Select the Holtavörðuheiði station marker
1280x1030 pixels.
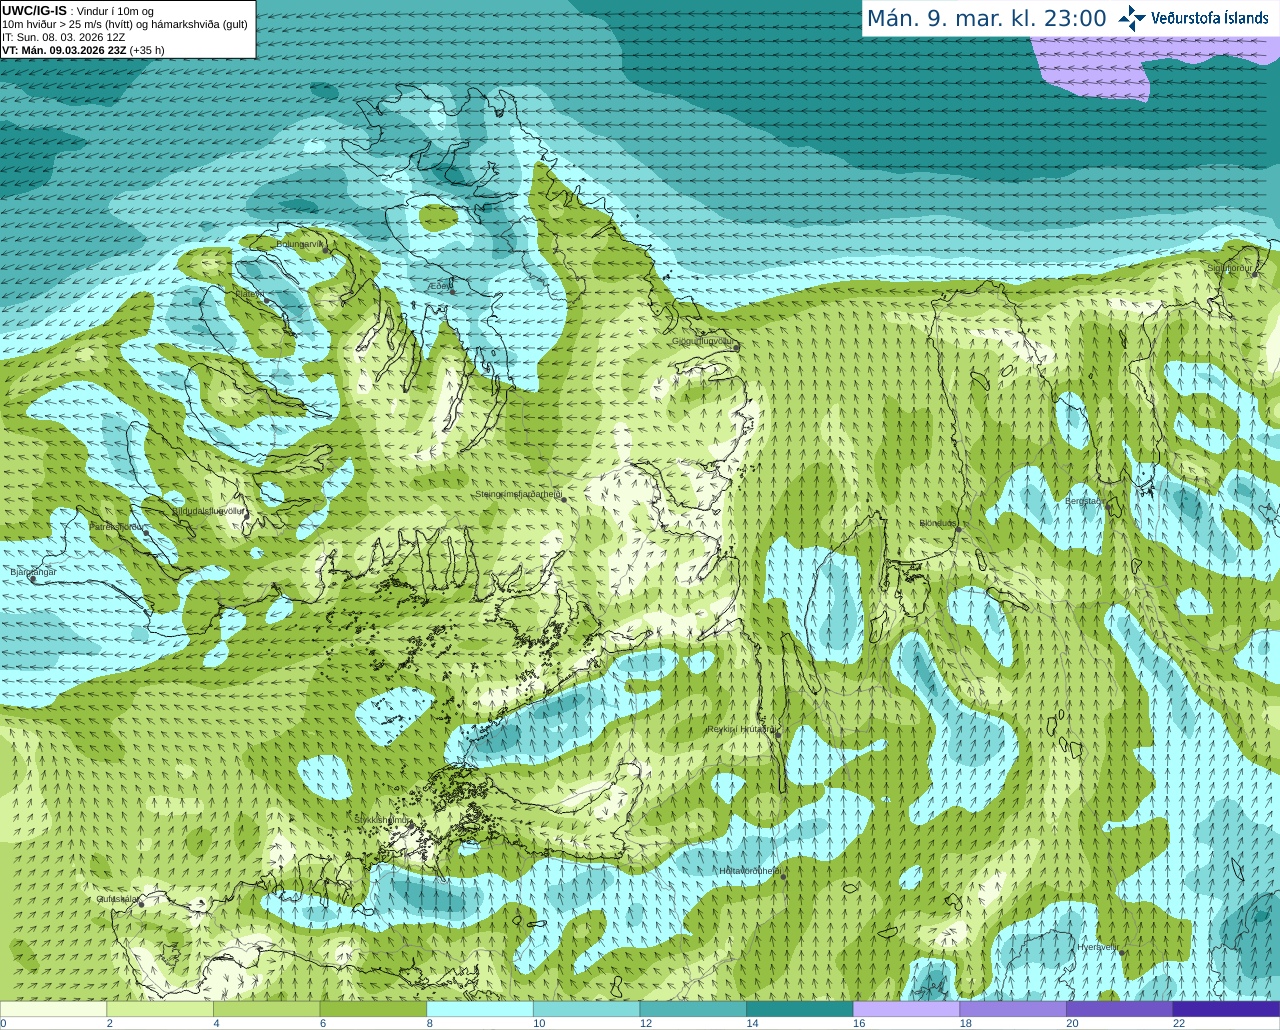[784, 878]
